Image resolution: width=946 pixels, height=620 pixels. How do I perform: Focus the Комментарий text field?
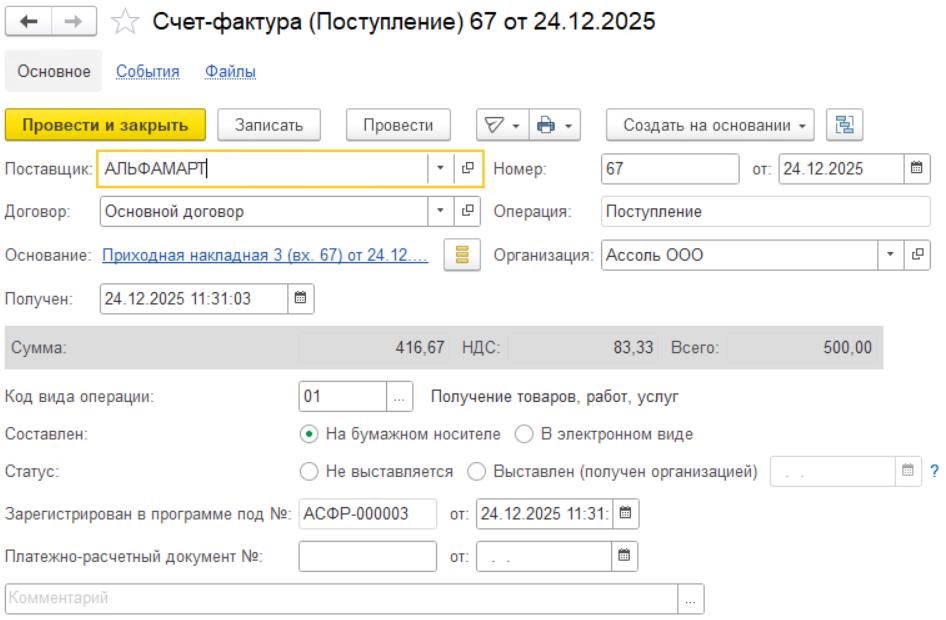coord(341,599)
